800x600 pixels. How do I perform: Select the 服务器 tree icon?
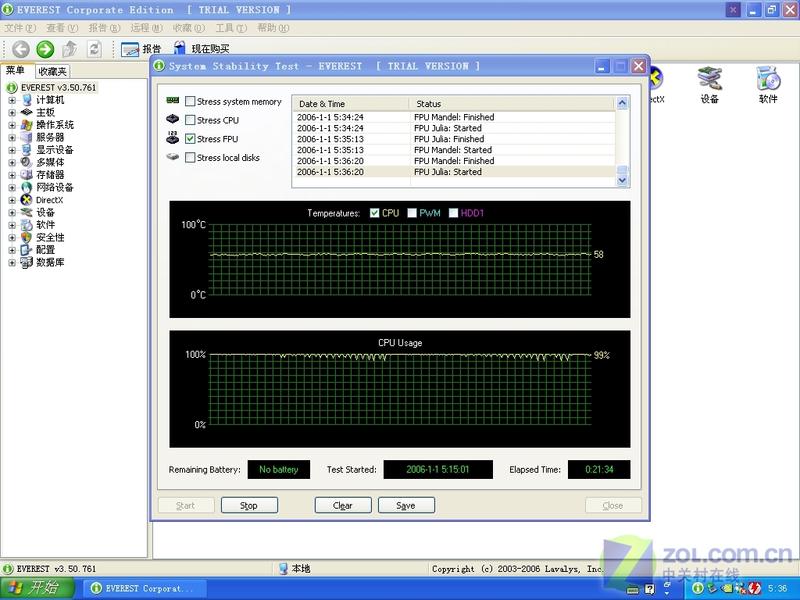point(27,137)
